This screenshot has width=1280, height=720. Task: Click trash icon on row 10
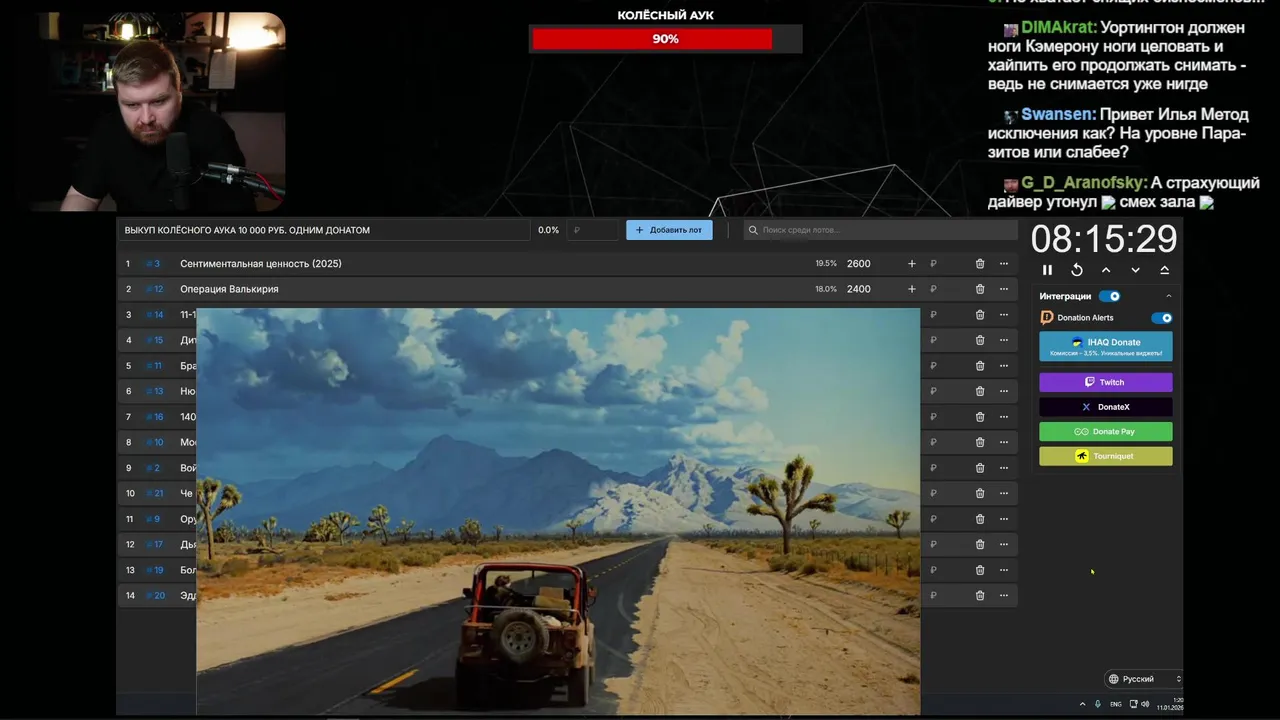pos(980,493)
